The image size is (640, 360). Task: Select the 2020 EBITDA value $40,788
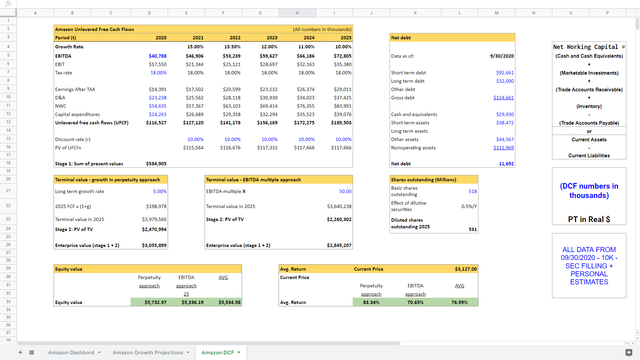tap(158, 56)
